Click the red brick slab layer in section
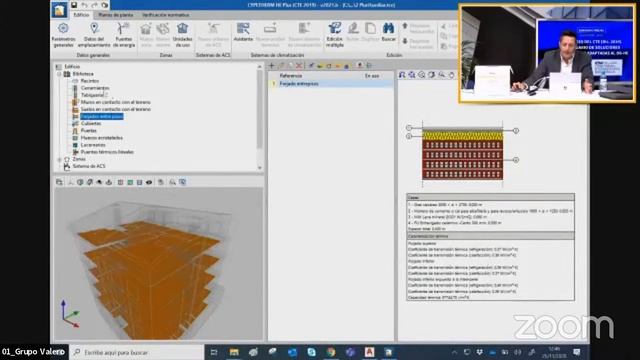The width and height of the screenshot is (640, 360). click(x=462, y=160)
